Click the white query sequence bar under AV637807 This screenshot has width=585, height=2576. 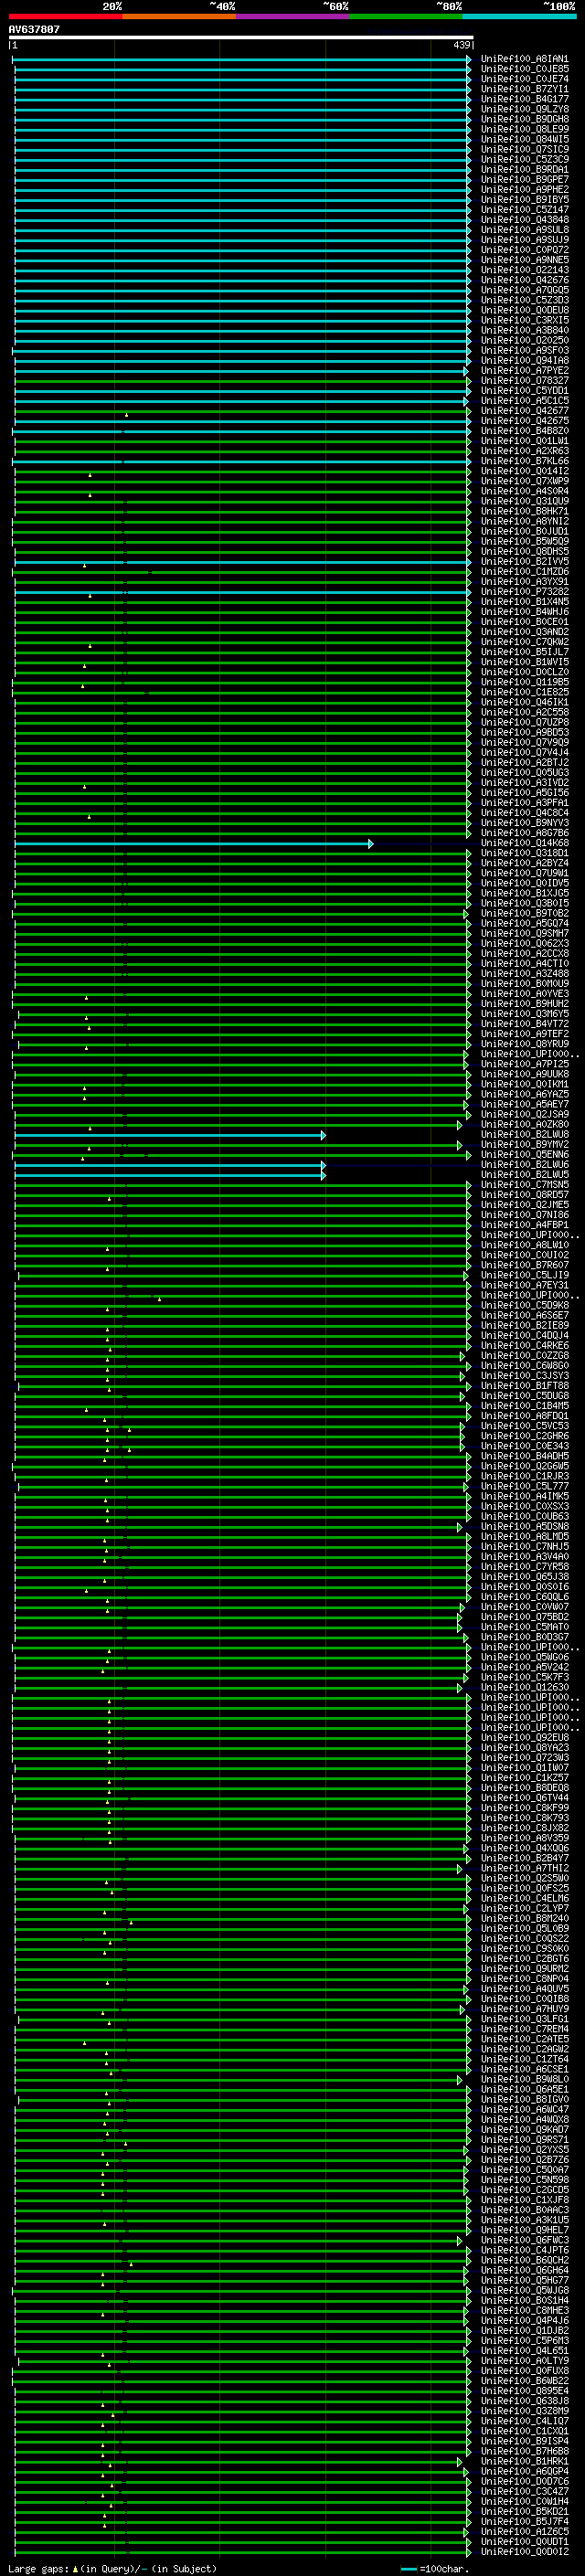click(241, 38)
